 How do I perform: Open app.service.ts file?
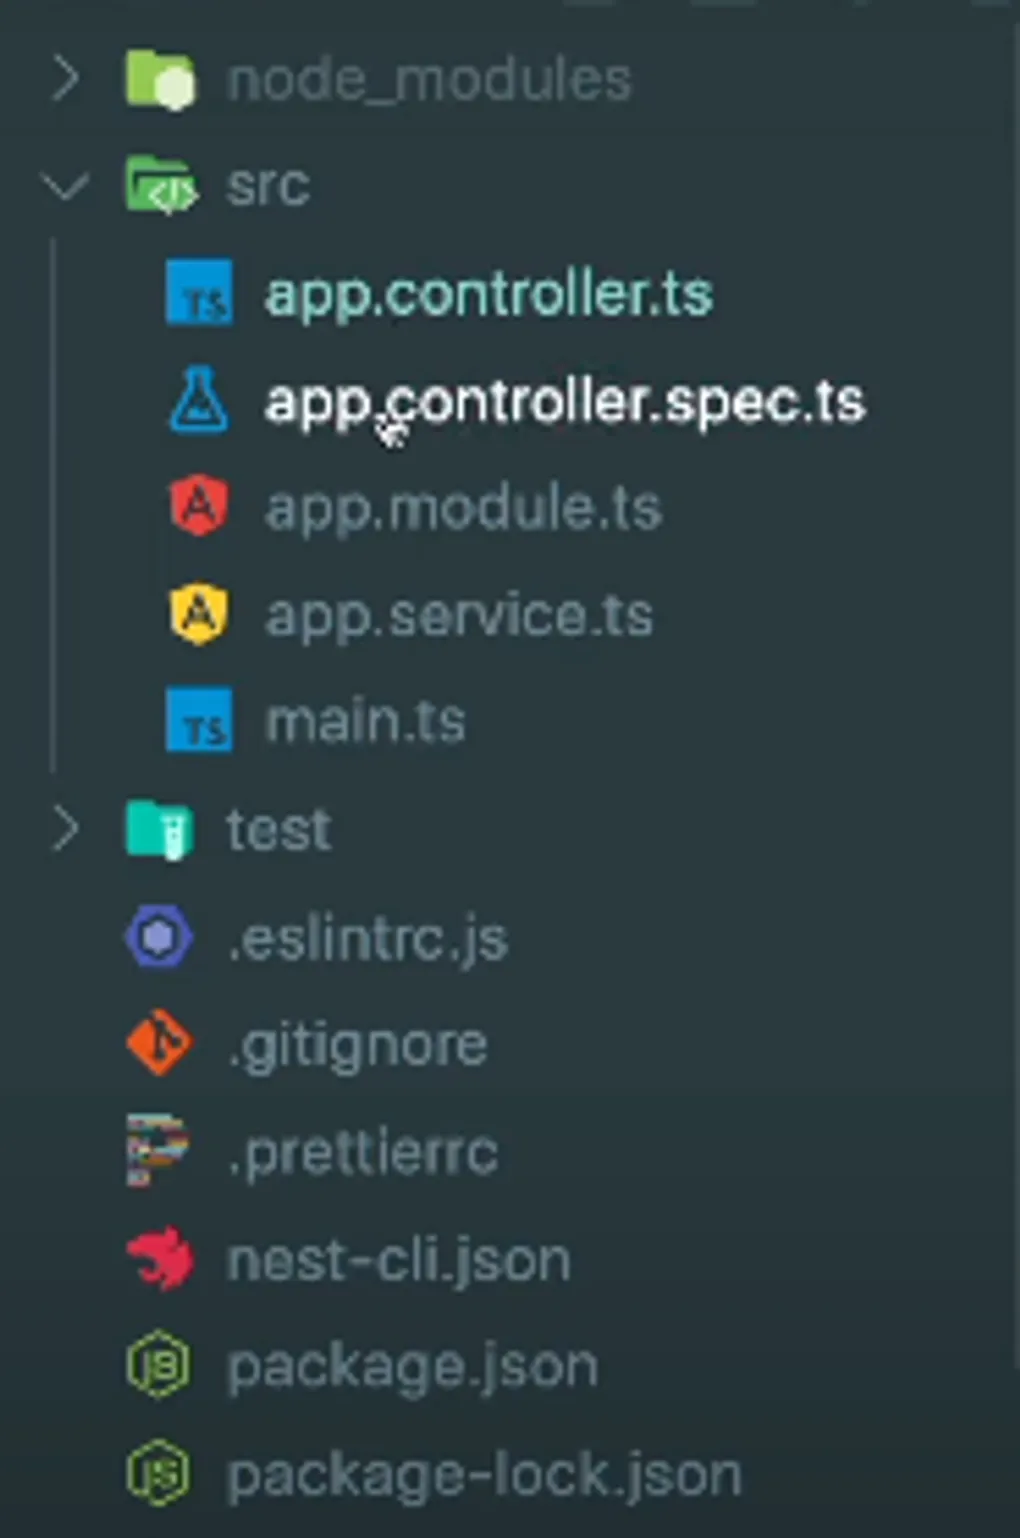coord(459,615)
